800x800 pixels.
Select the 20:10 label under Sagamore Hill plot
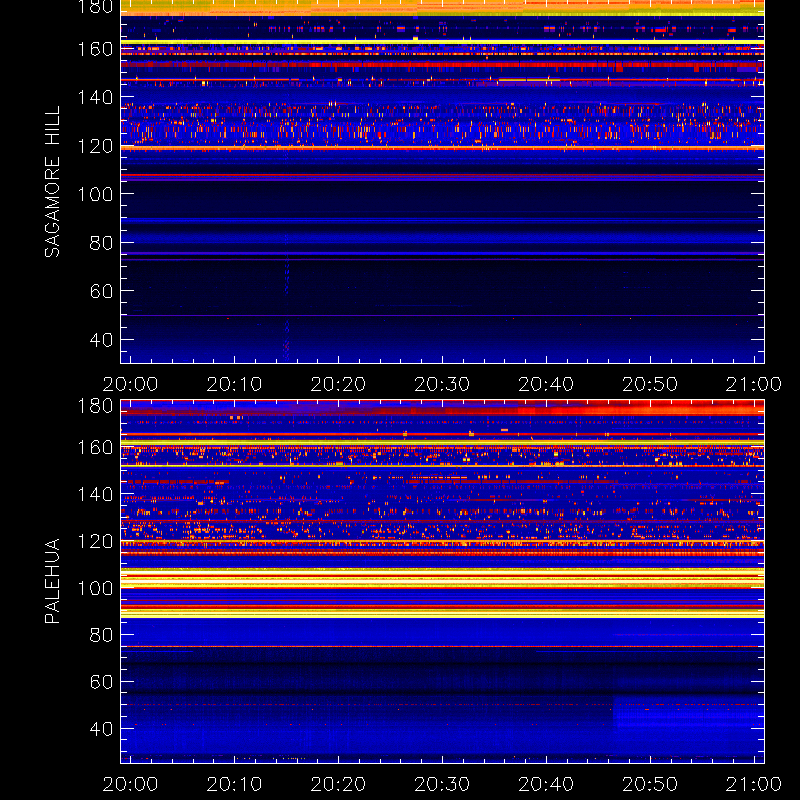[x=234, y=384]
